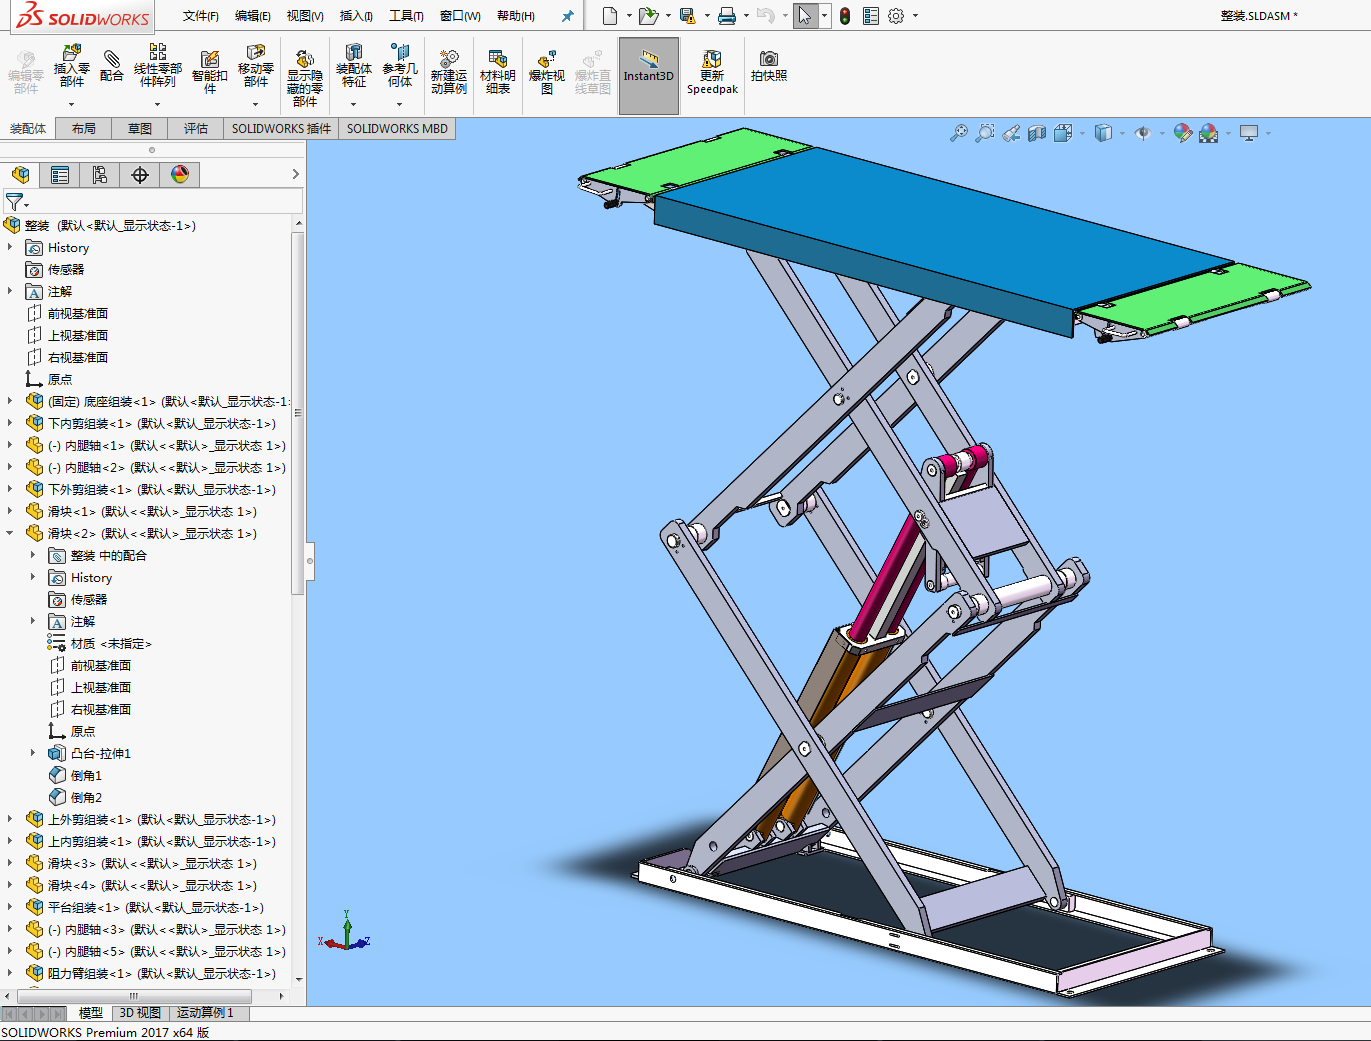1371x1041 pixels.
Task: Toggle the Instant3D button
Action: point(649,72)
